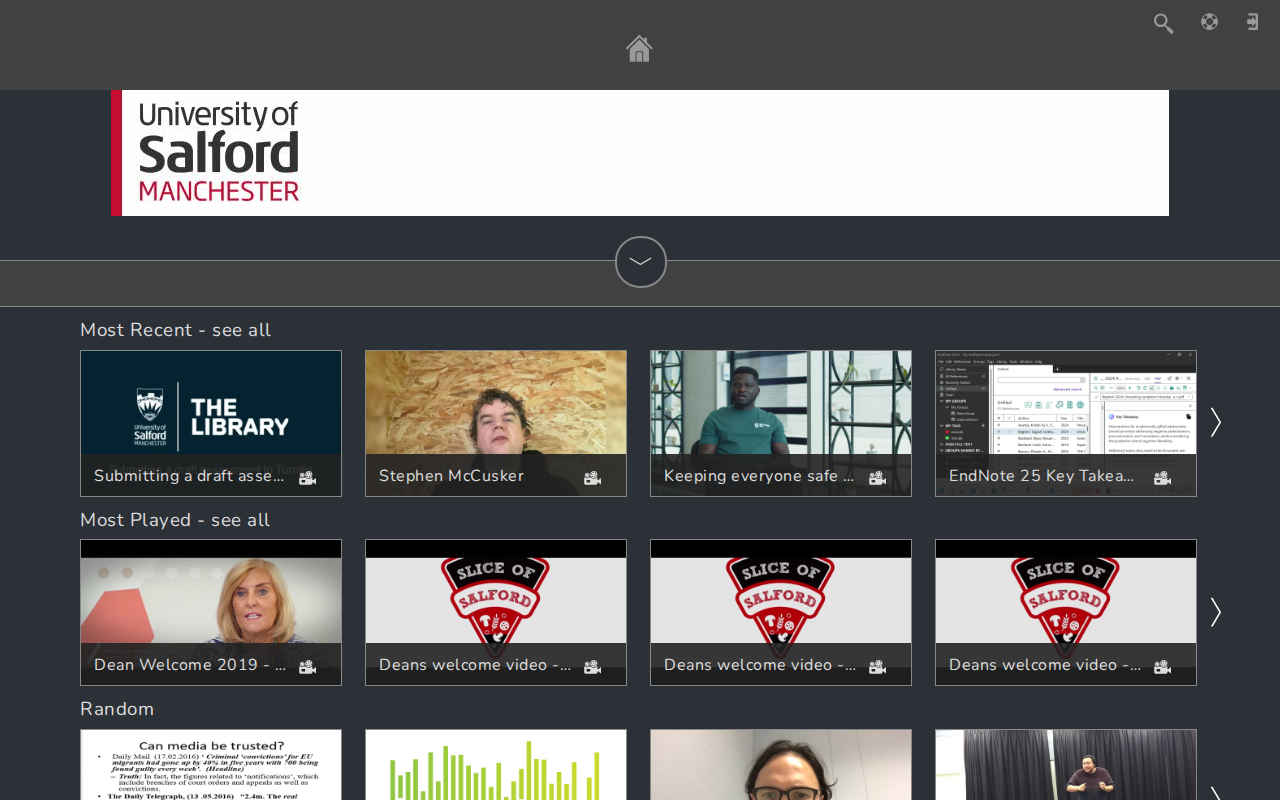This screenshot has height=800, width=1280.
Task: Open the search magnifier icon
Action: [x=1163, y=23]
